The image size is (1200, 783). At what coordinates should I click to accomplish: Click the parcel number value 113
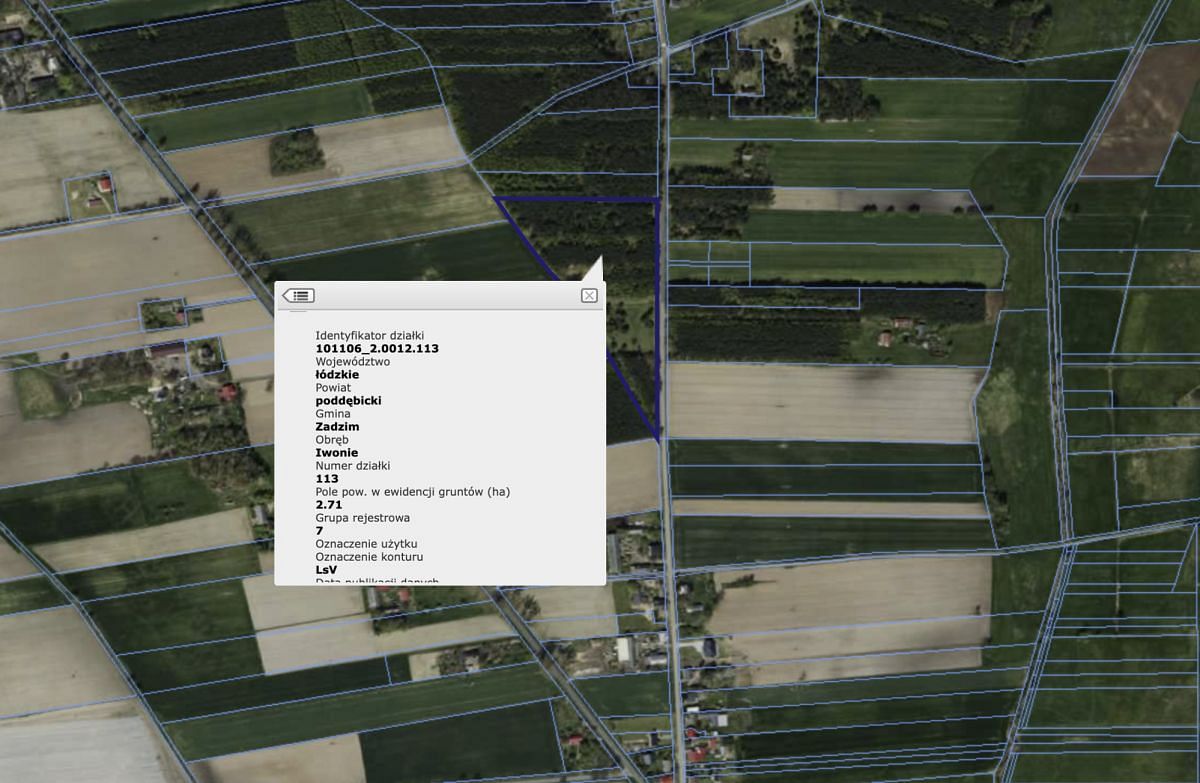(x=327, y=479)
